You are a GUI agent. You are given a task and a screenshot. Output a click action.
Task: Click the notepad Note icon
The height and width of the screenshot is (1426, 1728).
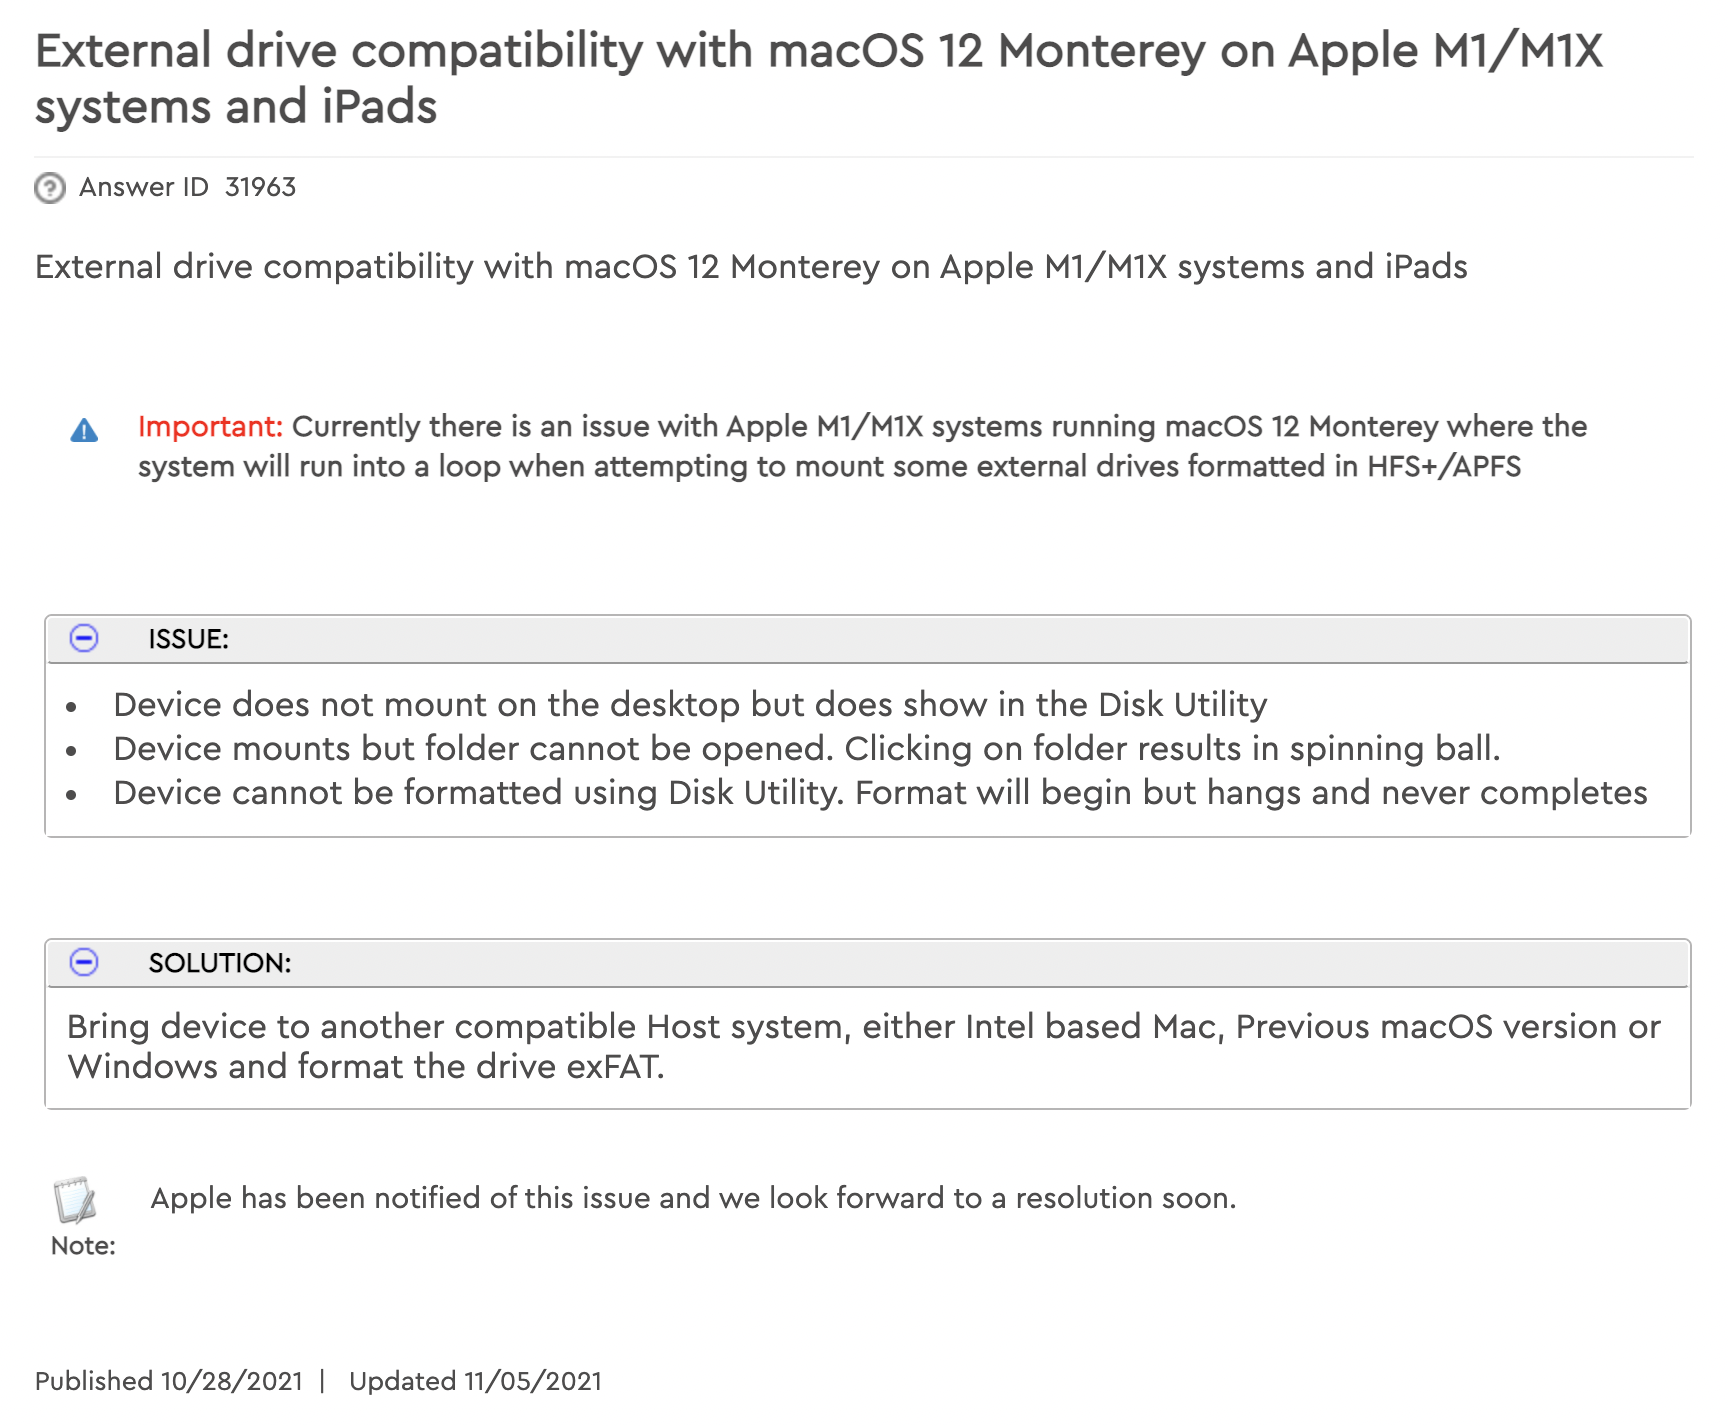75,1200
